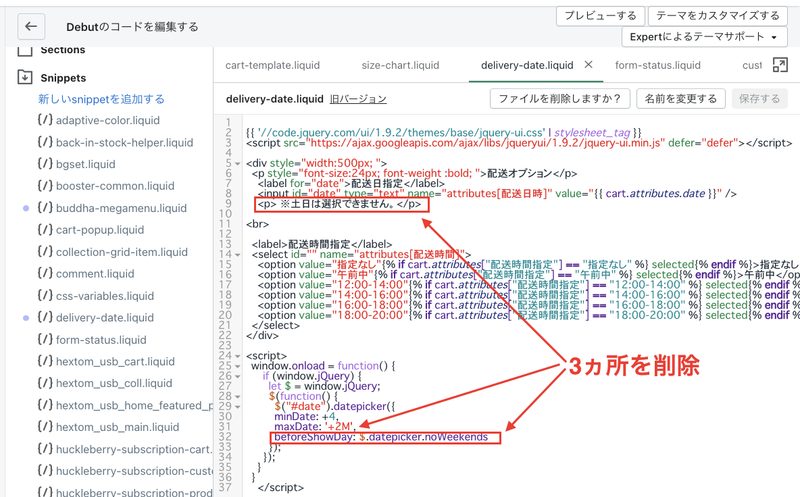This screenshot has height=497, width=800.
Task: Switch to the partially visible cust tab
Action: click(753, 65)
